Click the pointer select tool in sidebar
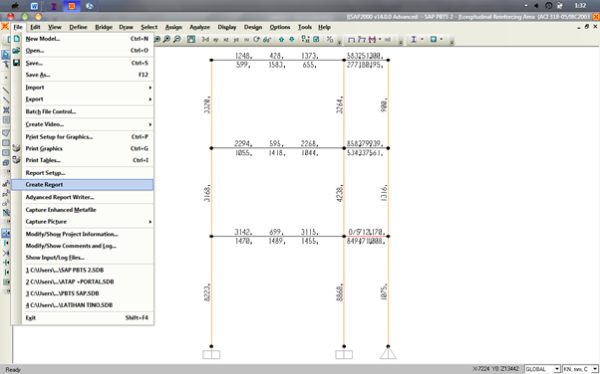 [x=6, y=55]
